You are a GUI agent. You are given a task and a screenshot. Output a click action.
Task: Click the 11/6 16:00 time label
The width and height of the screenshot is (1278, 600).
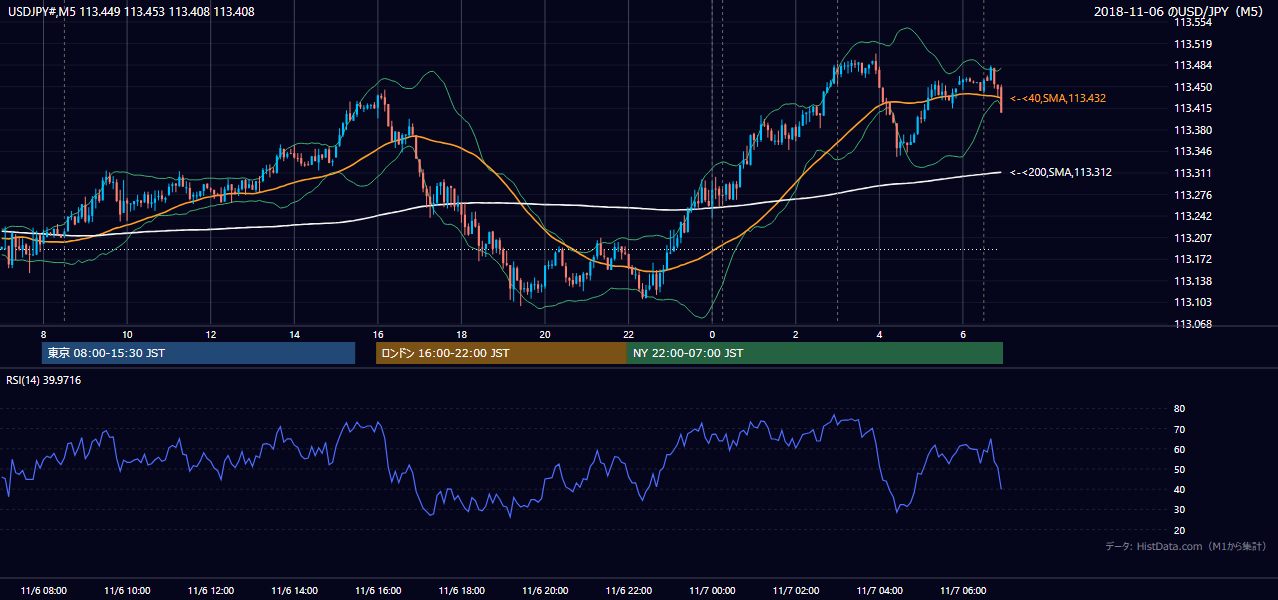pyautogui.click(x=378, y=591)
